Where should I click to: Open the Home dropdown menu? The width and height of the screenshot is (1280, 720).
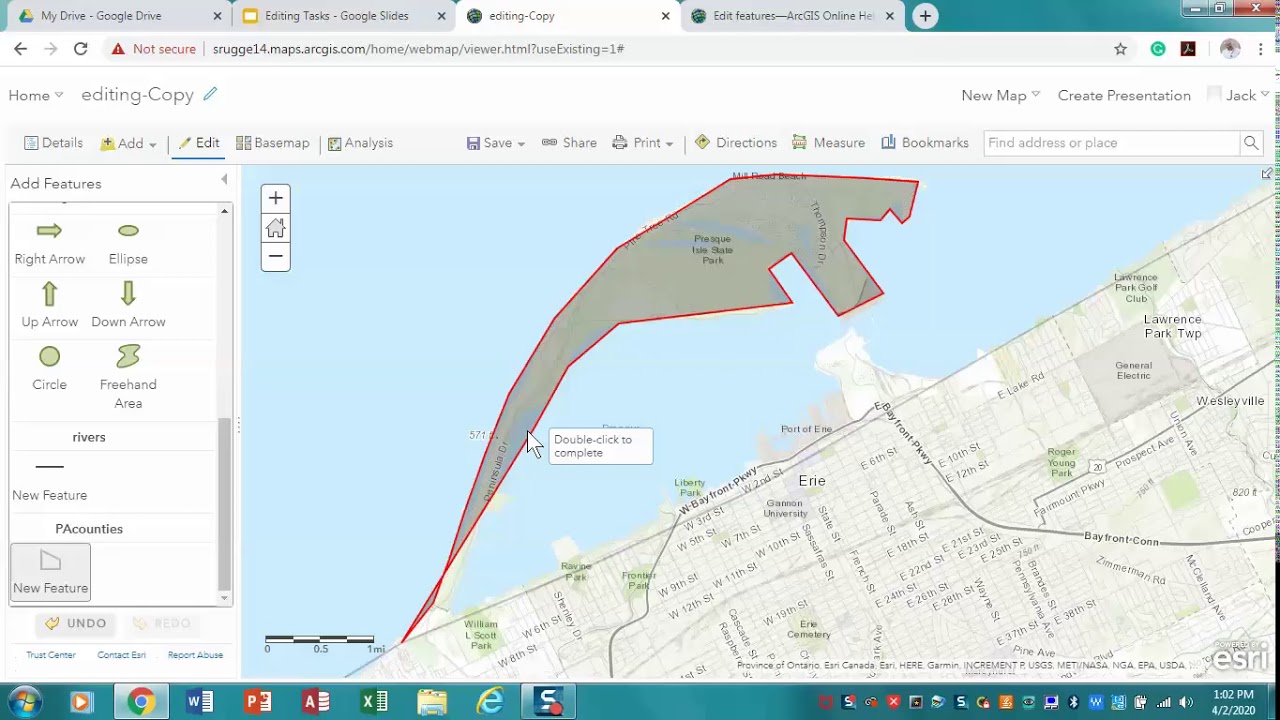point(36,95)
